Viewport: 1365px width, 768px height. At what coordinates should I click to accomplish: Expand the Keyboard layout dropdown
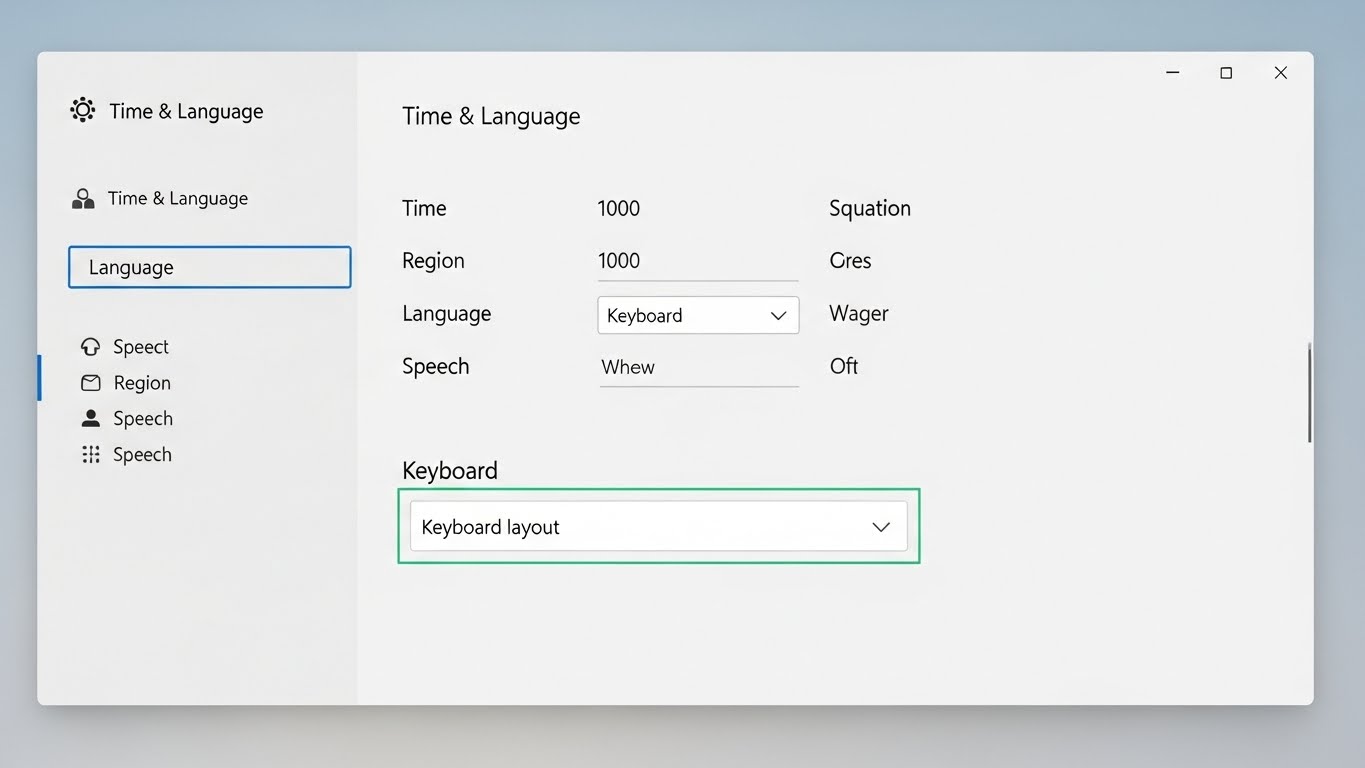pos(658,527)
